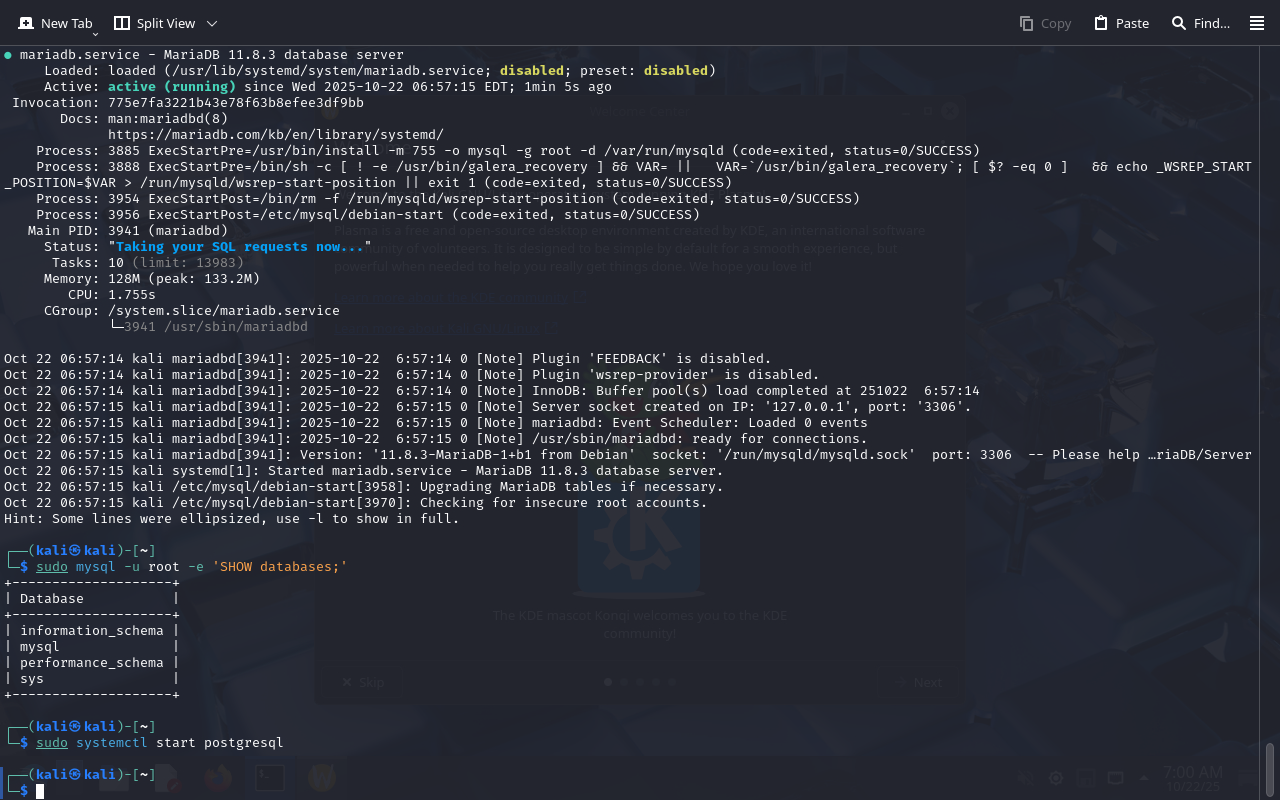Click the performance_schema database row
Viewport: 1280px width, 800px height.
pyautogui.click(x=91, y=662)
